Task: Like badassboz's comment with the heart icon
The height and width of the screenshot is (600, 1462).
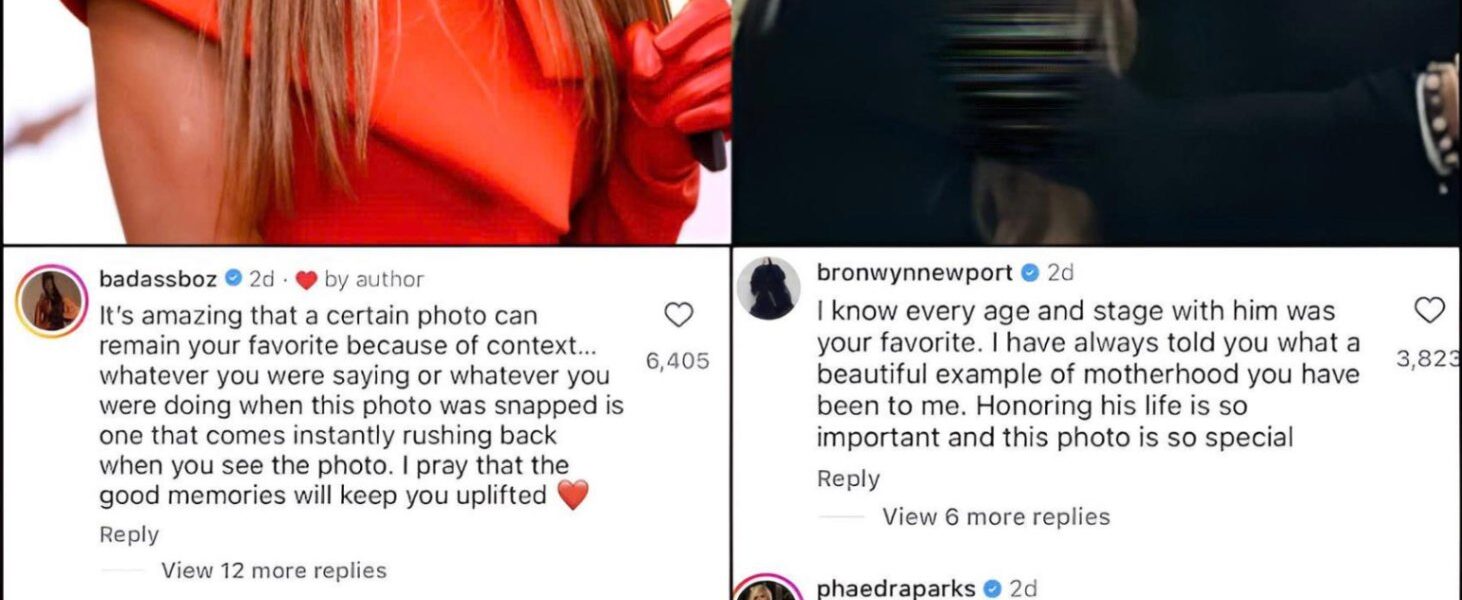Action: pyautogui.click(x=679, y=316)
